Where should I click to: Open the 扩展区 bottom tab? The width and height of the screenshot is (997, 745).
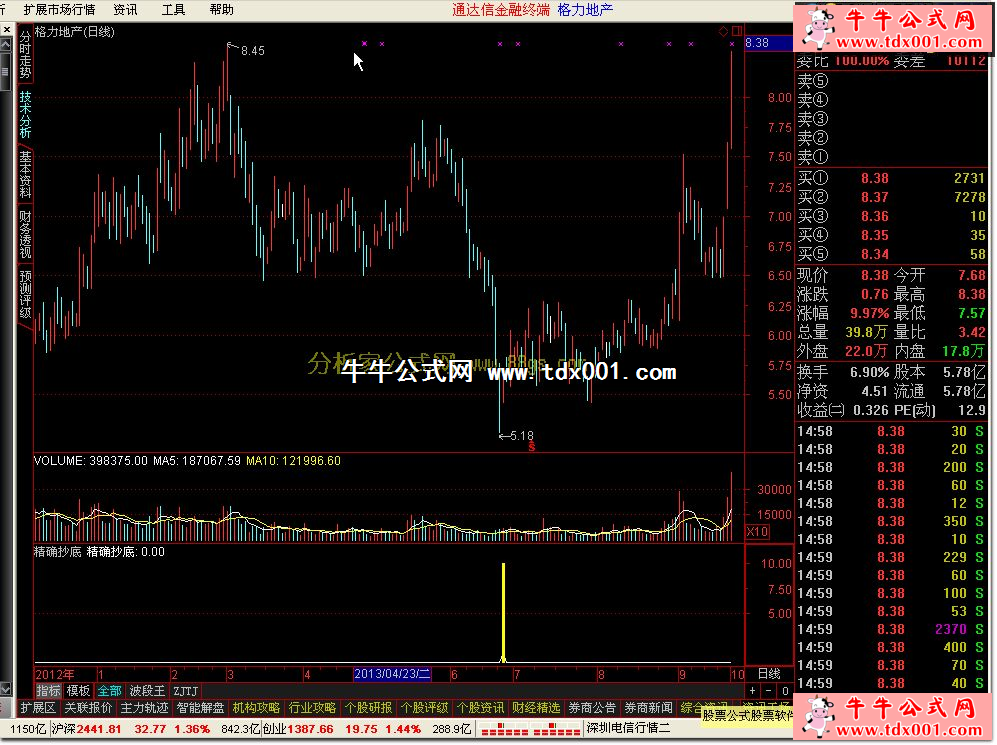pyautogui.click(x=38, y=708)
